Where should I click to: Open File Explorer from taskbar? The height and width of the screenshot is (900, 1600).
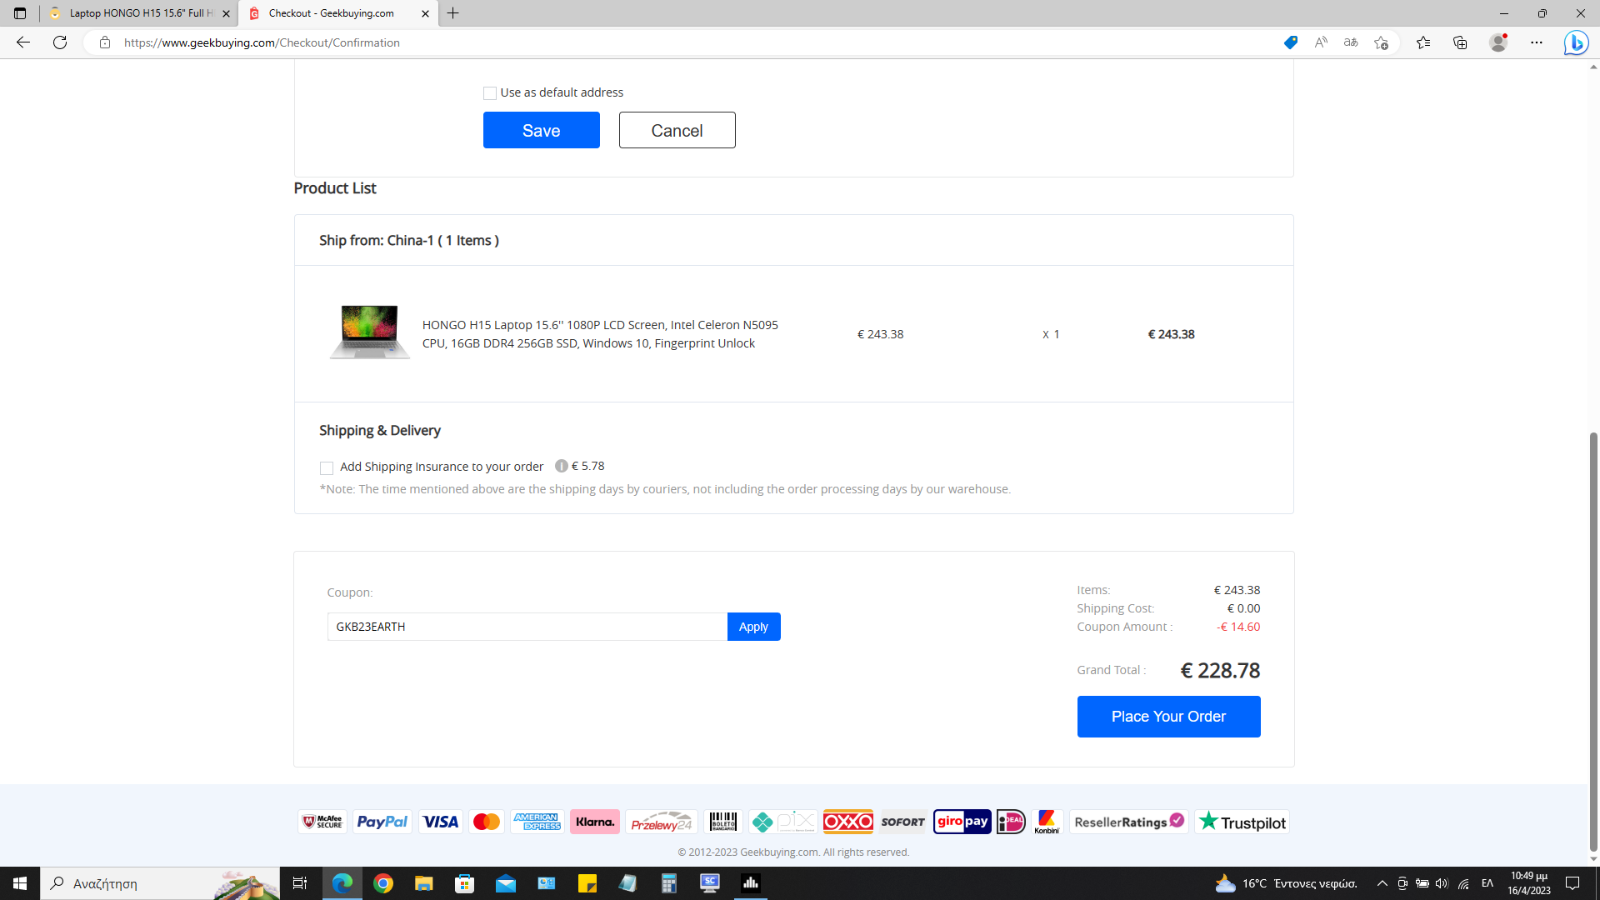point(424,883)
